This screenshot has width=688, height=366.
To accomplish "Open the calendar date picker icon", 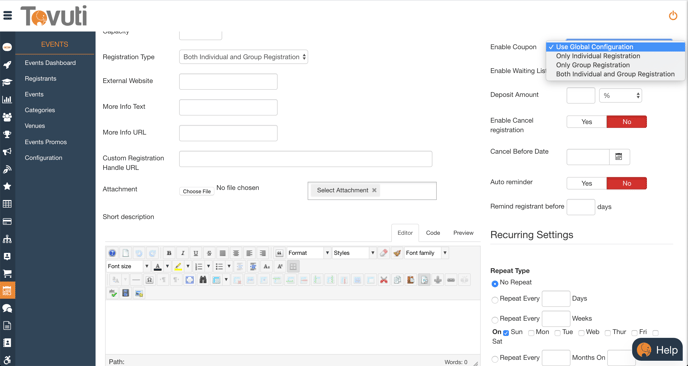I will tap(619, 157).
